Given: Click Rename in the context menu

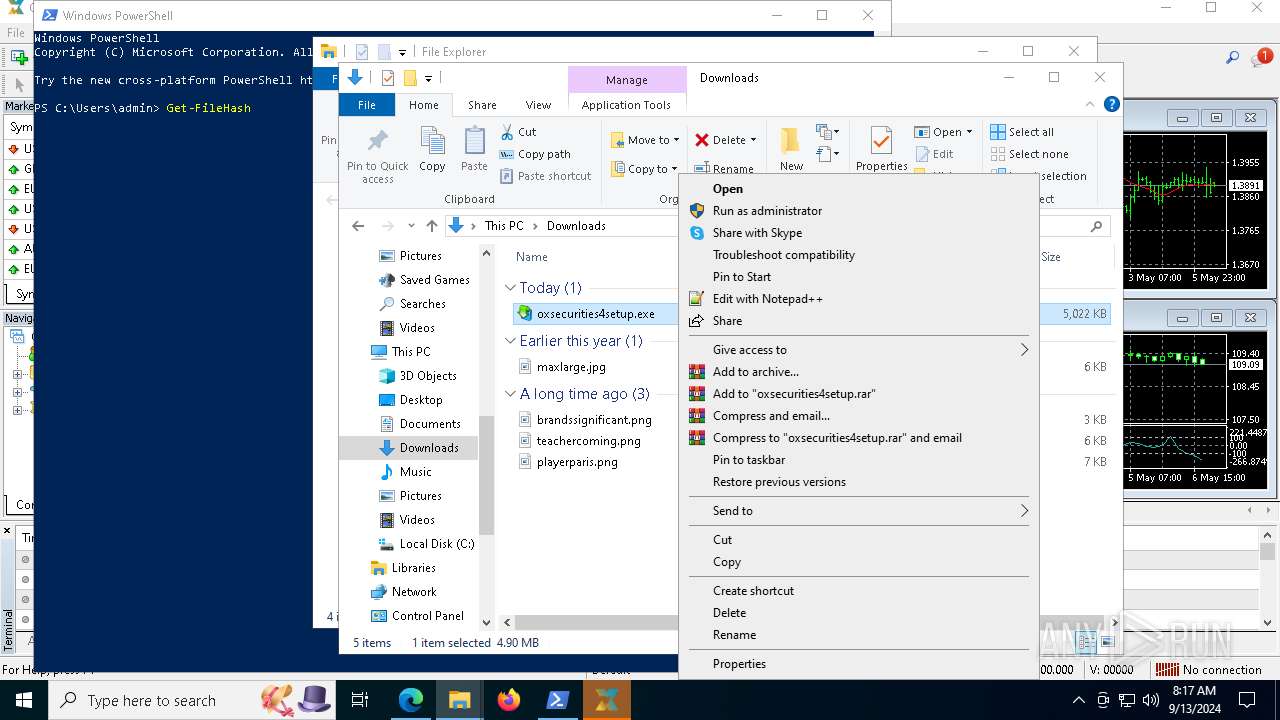Looking at the screenshot, I should (734, 635).
